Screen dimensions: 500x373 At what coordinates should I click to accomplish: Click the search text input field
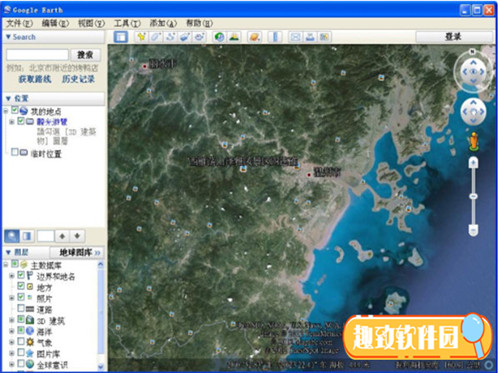37,55
